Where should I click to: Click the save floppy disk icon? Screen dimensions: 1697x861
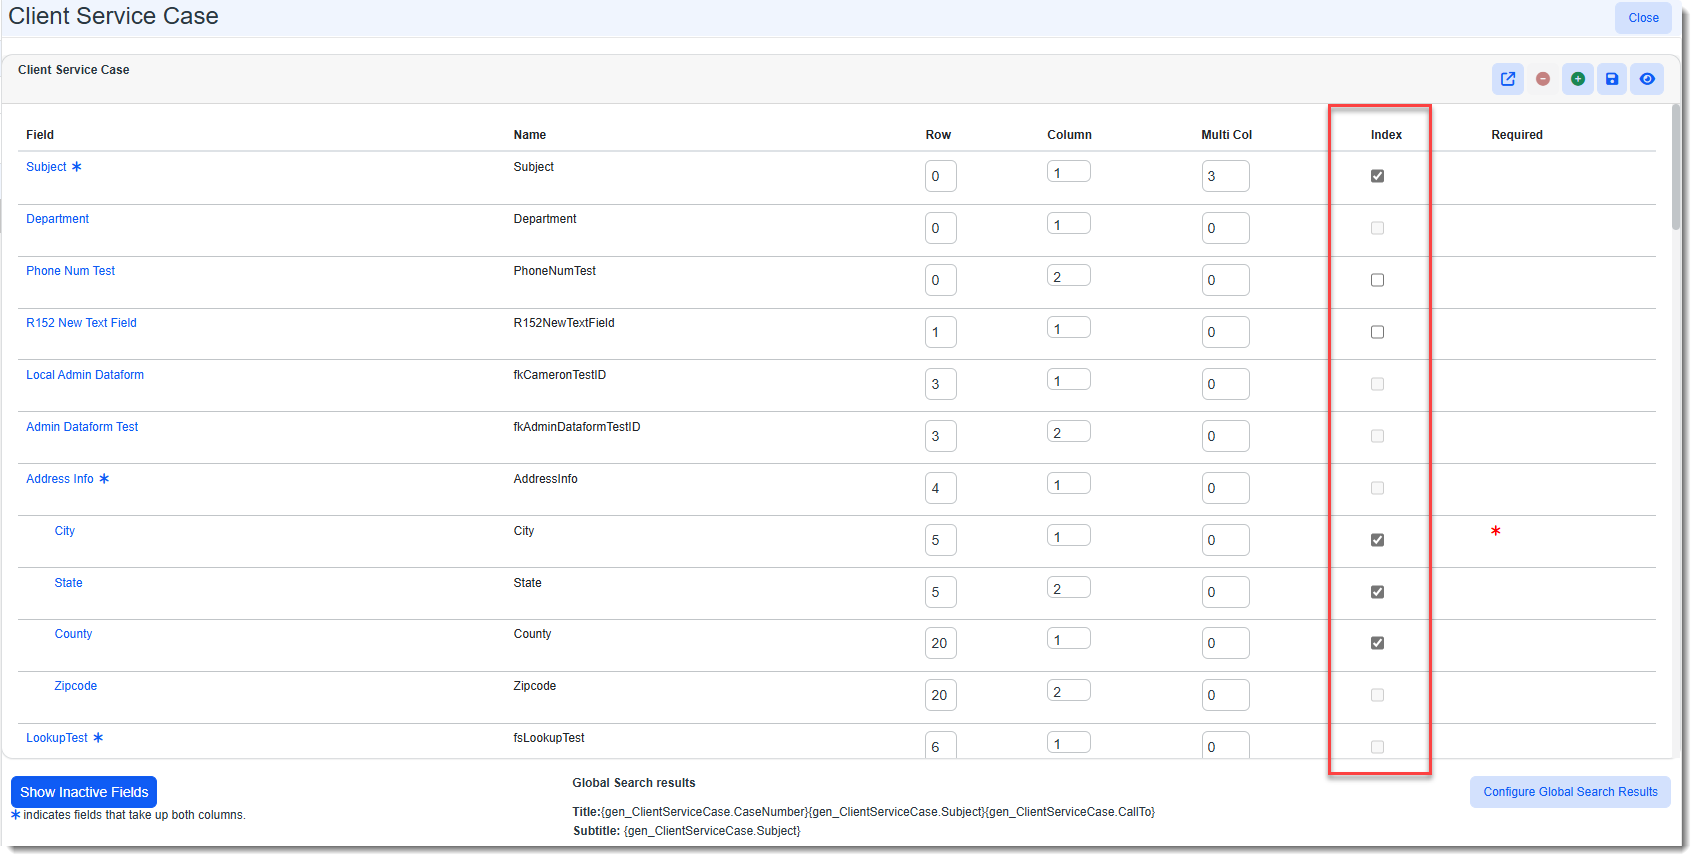click(x=1611, y=79)
